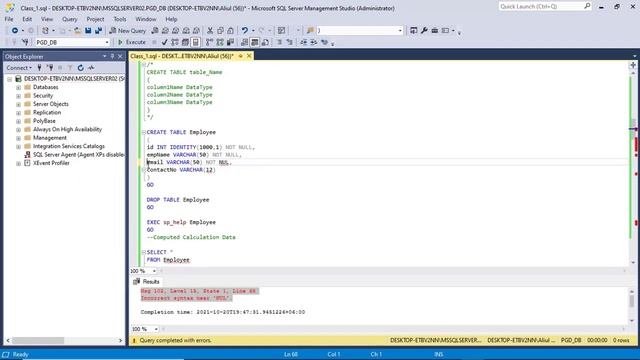Click the Increase Indent icon

click(x=313, y=42)
